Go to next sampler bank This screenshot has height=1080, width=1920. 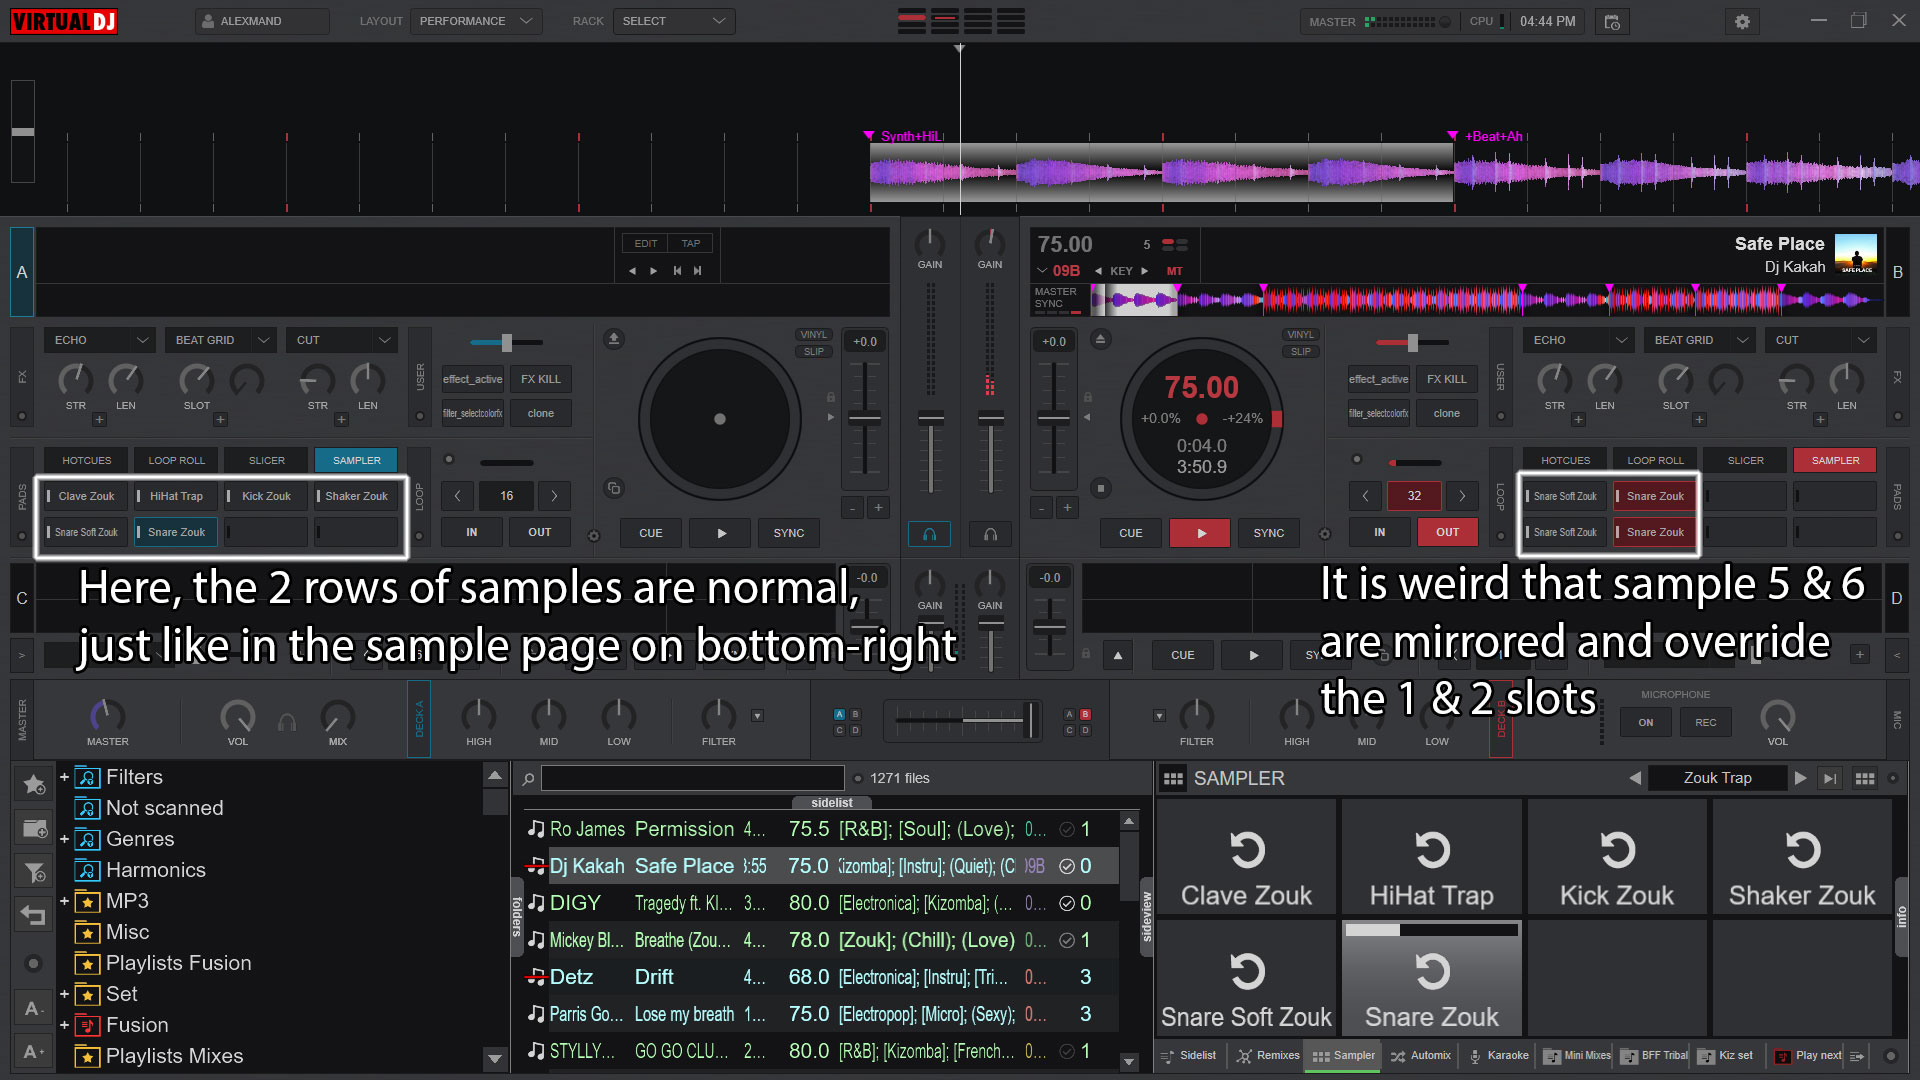tap(1800, 778)
